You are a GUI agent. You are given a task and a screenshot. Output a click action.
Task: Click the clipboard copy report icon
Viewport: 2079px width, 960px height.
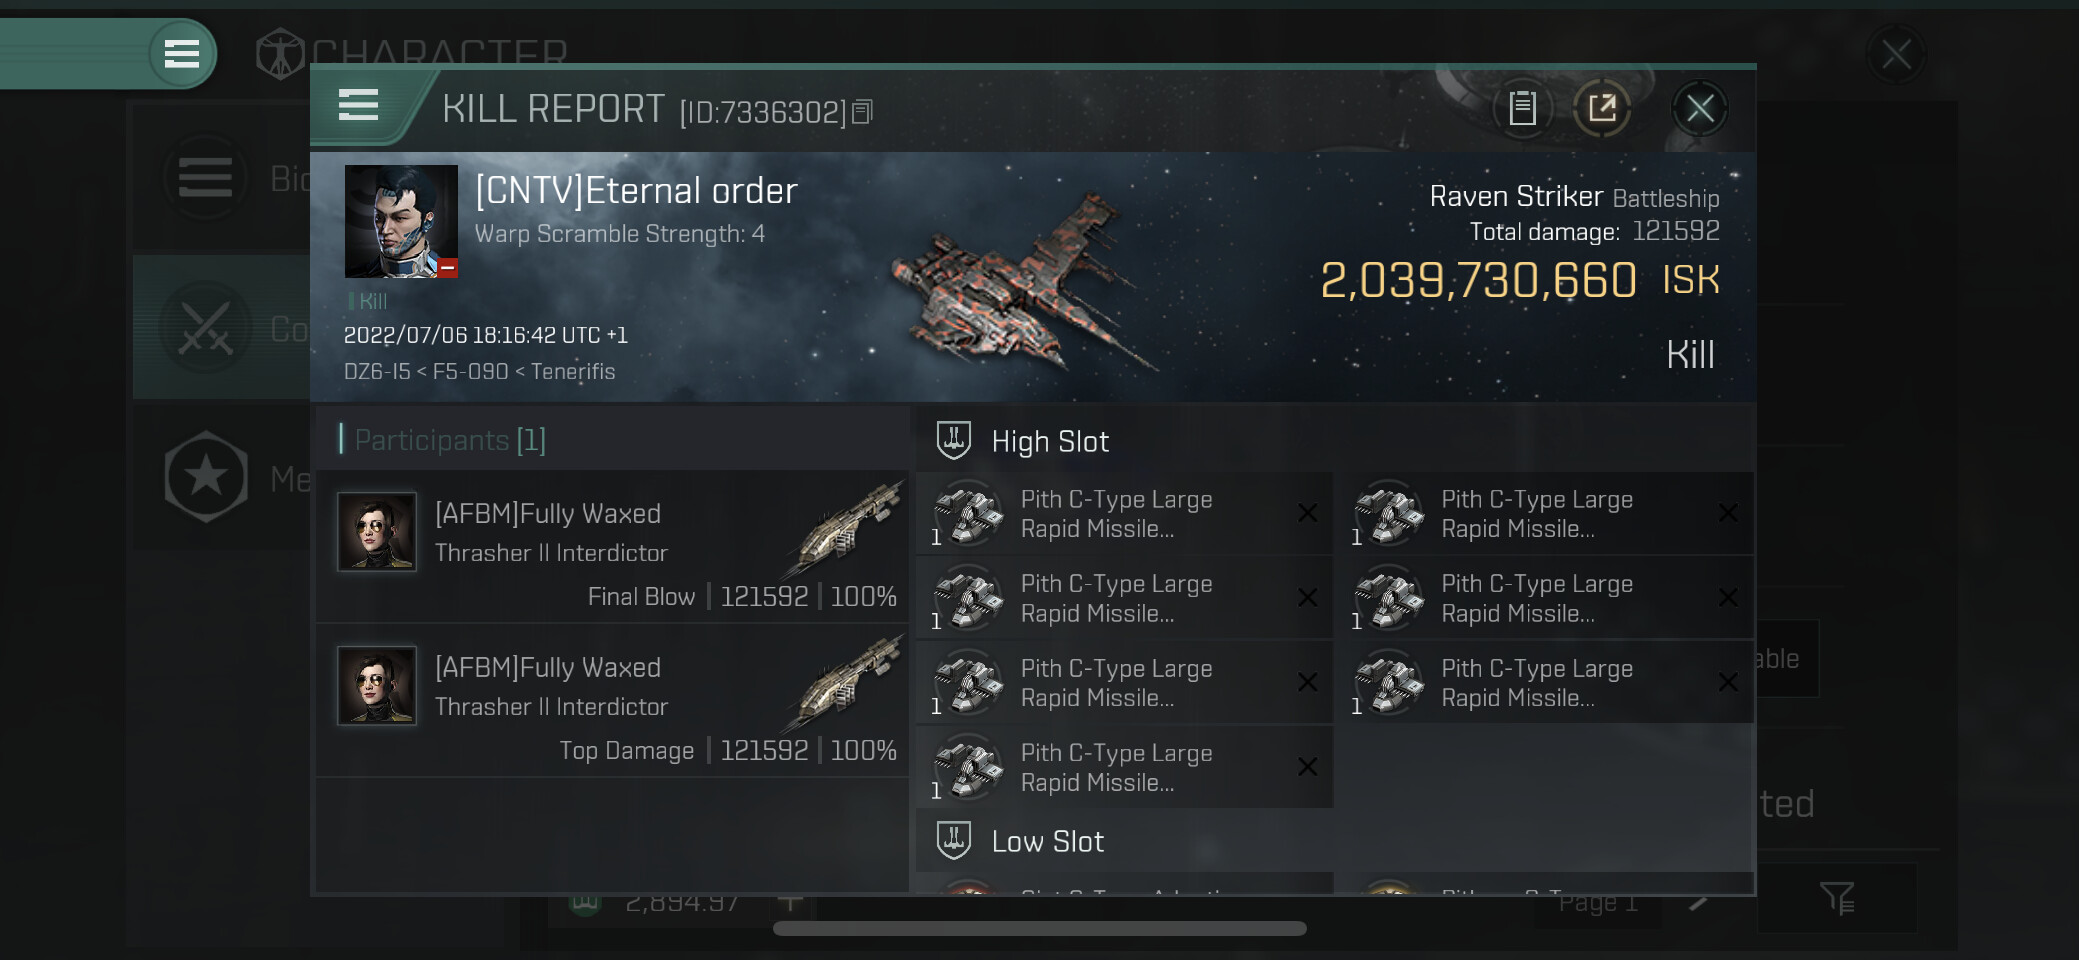[1522, 108]
